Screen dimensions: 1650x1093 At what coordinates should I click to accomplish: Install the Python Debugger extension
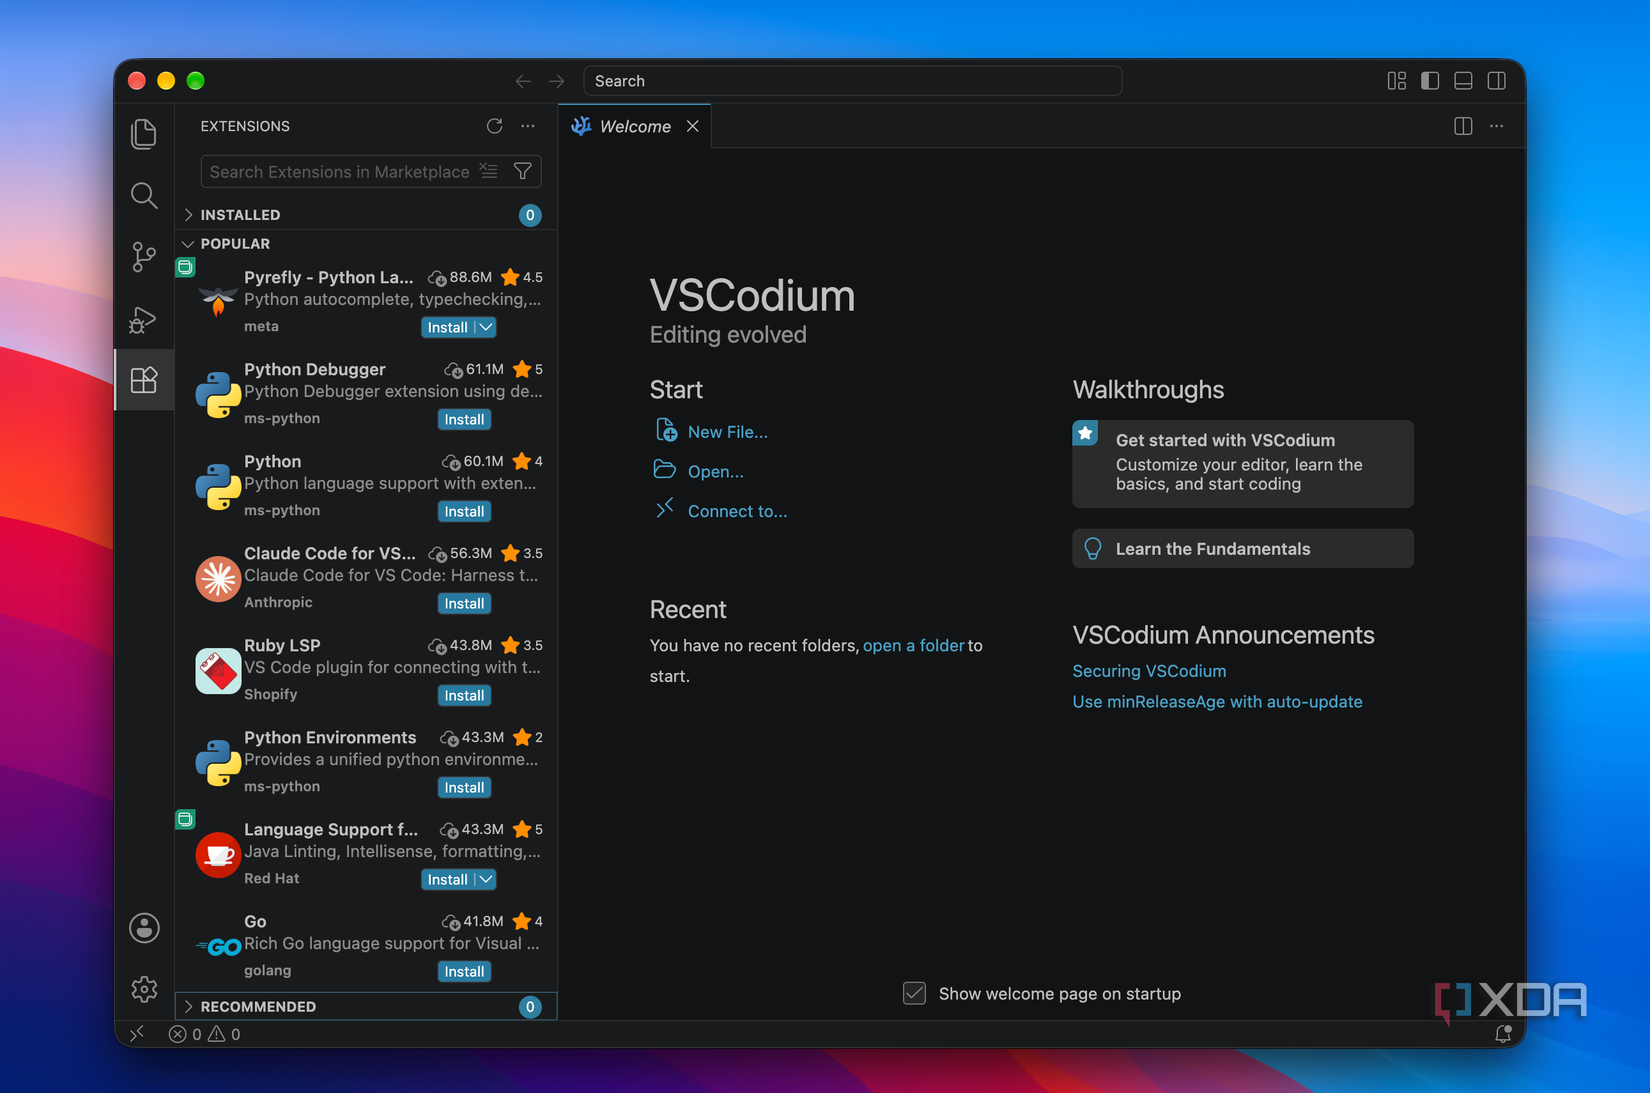[x=464, y=419]
